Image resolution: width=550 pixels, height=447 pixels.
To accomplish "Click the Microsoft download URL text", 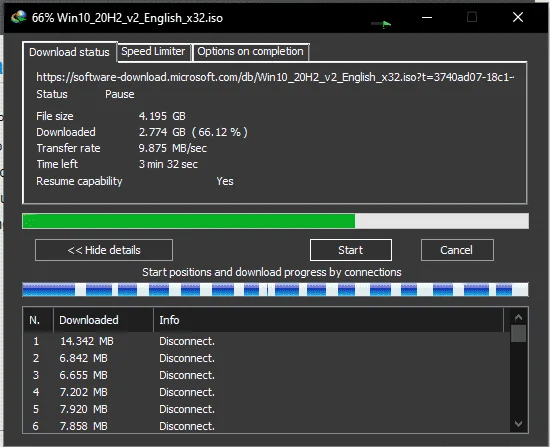I will pos(275,77).
